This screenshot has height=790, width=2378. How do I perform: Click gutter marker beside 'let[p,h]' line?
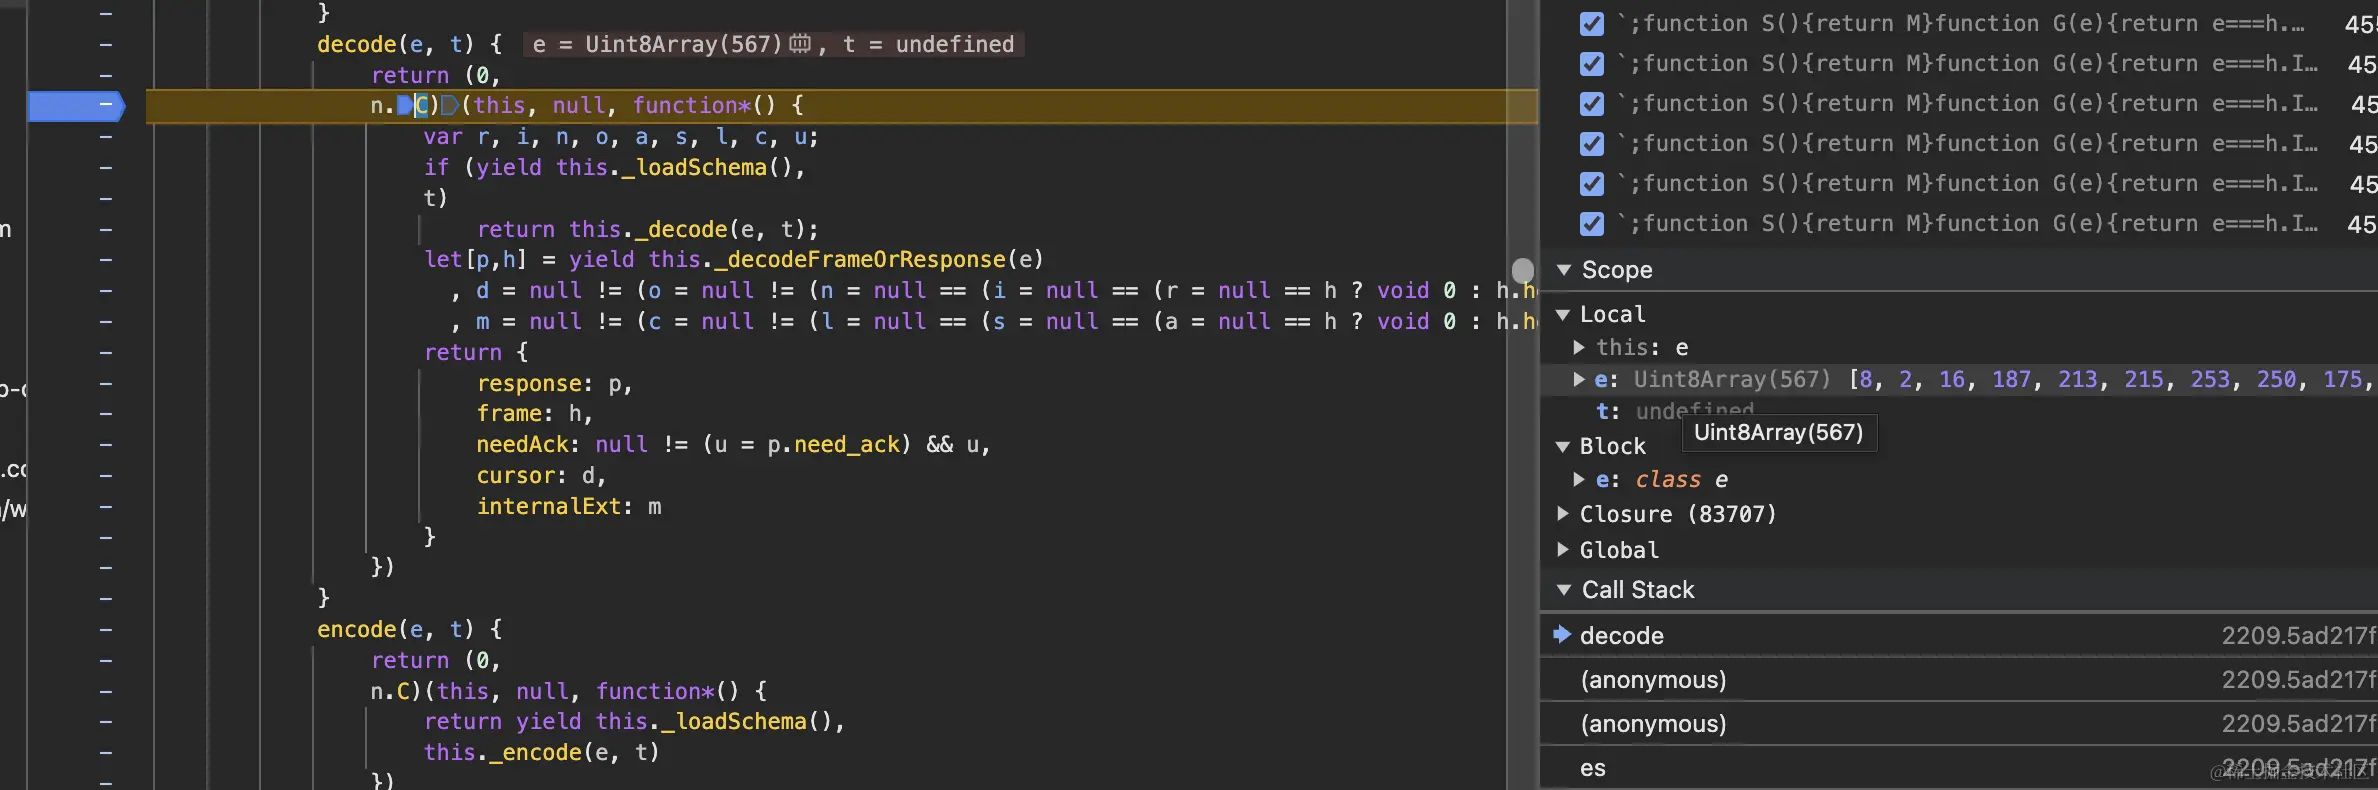(106, 259)
